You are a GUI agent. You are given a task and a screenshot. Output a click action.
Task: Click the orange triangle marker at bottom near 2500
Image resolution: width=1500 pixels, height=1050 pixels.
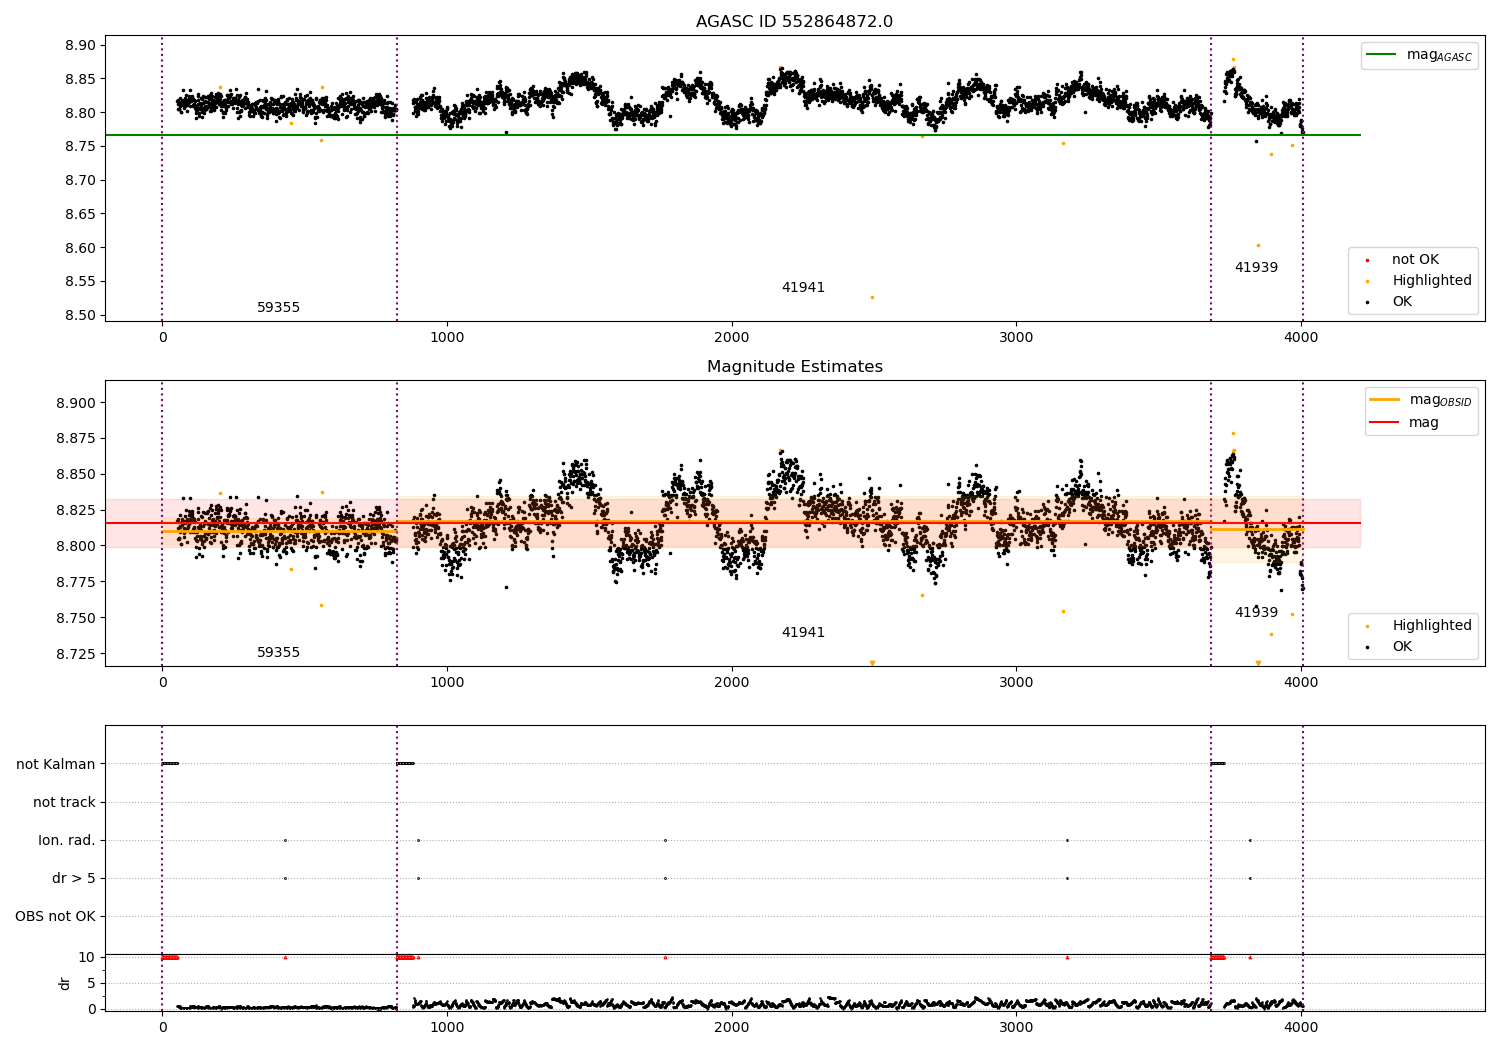coord(872,663)
